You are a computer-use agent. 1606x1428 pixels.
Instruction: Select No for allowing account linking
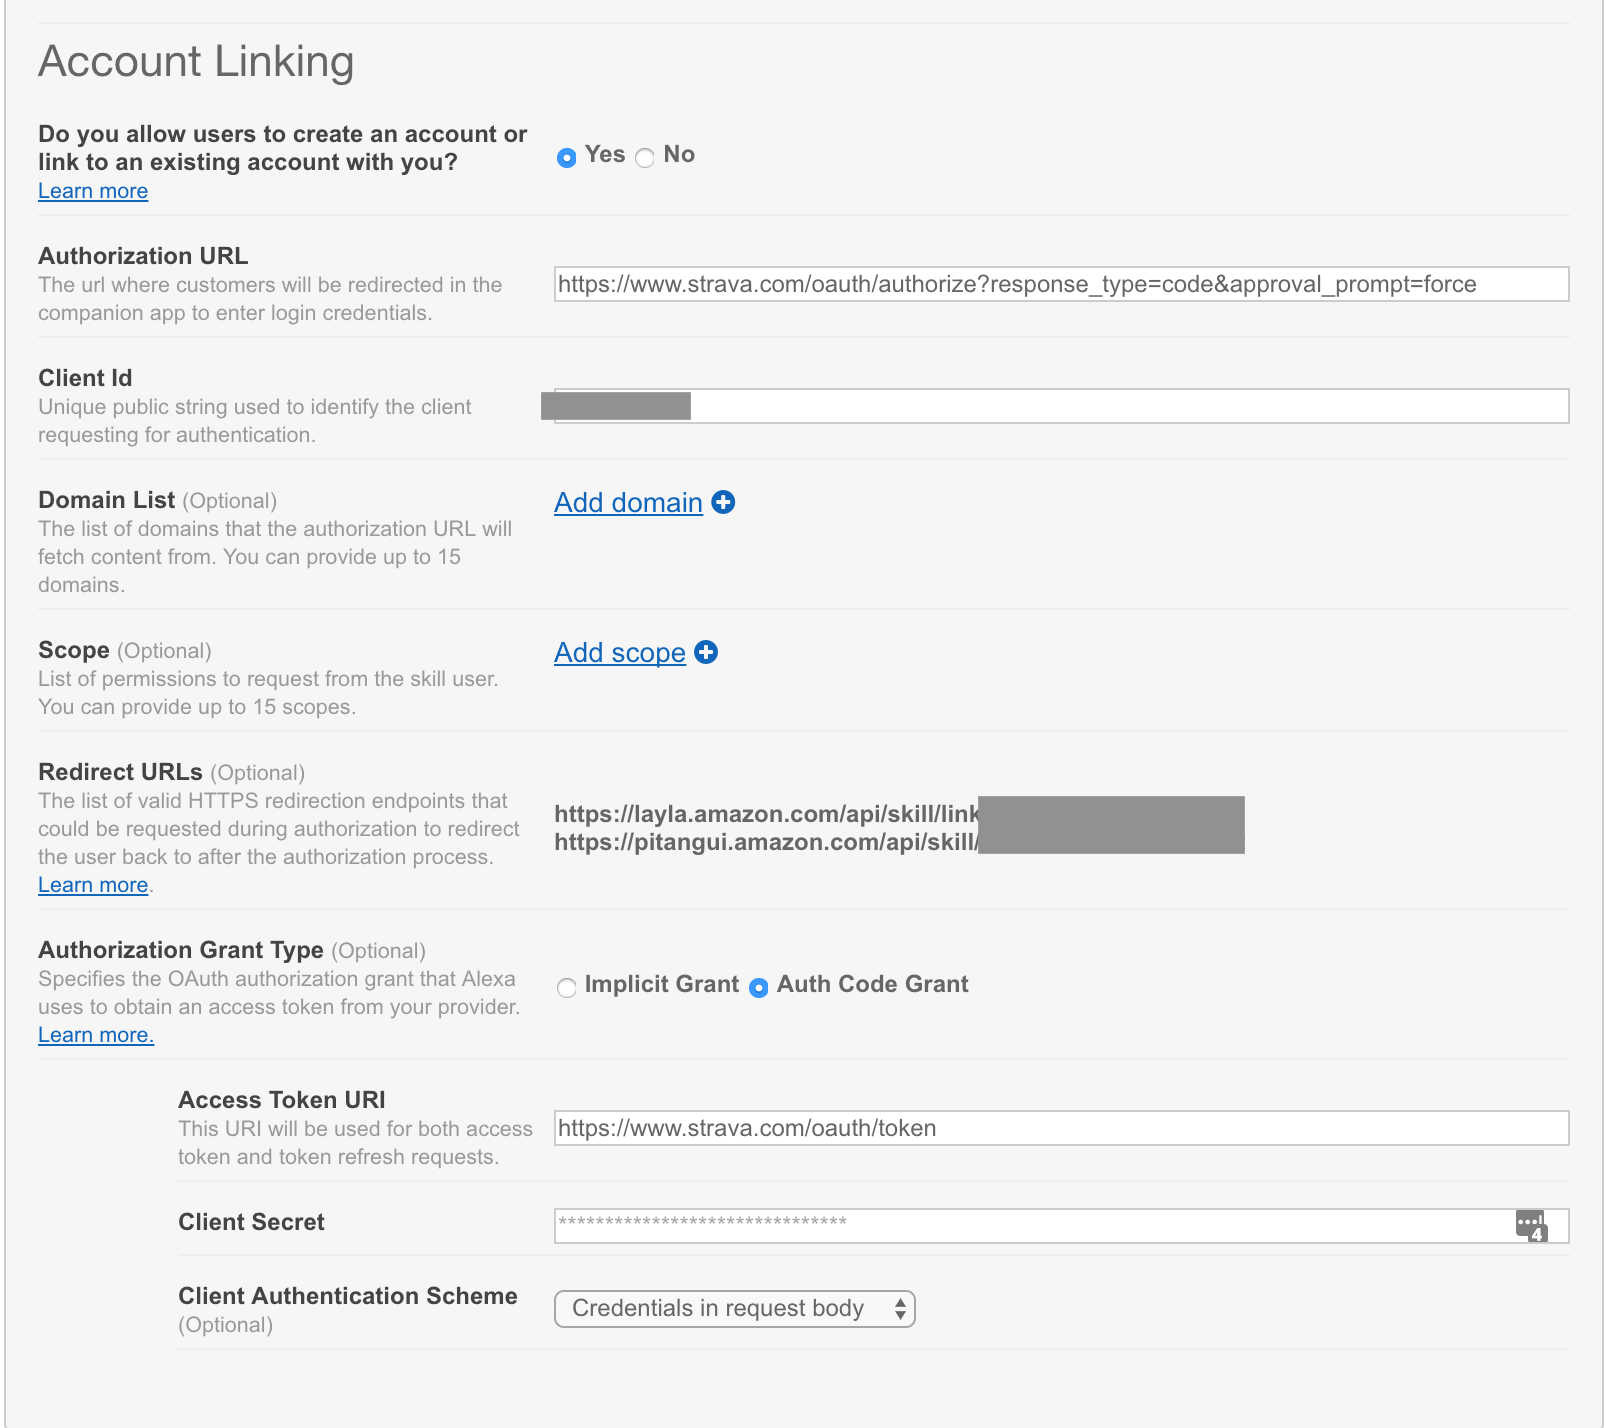(x=645, y=157)
